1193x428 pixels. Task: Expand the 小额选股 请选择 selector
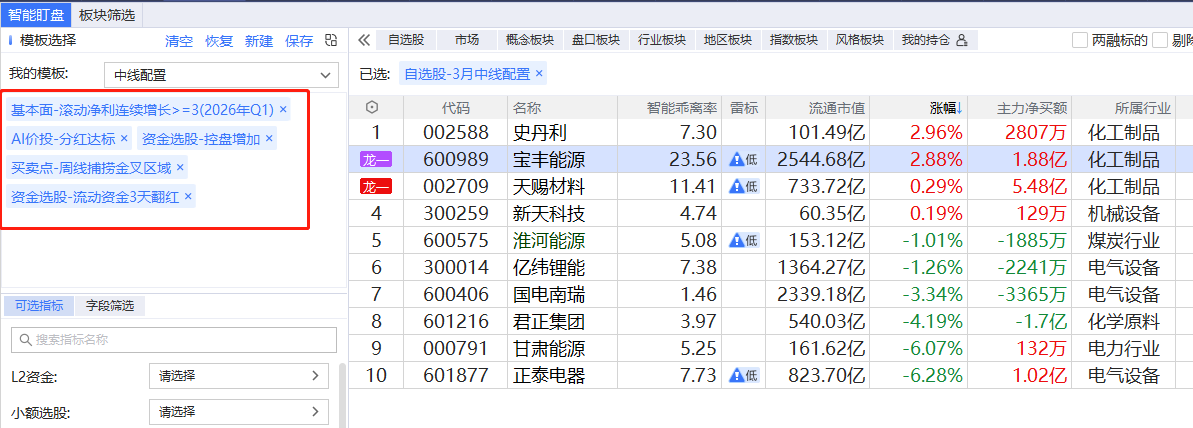click(238, 412)
